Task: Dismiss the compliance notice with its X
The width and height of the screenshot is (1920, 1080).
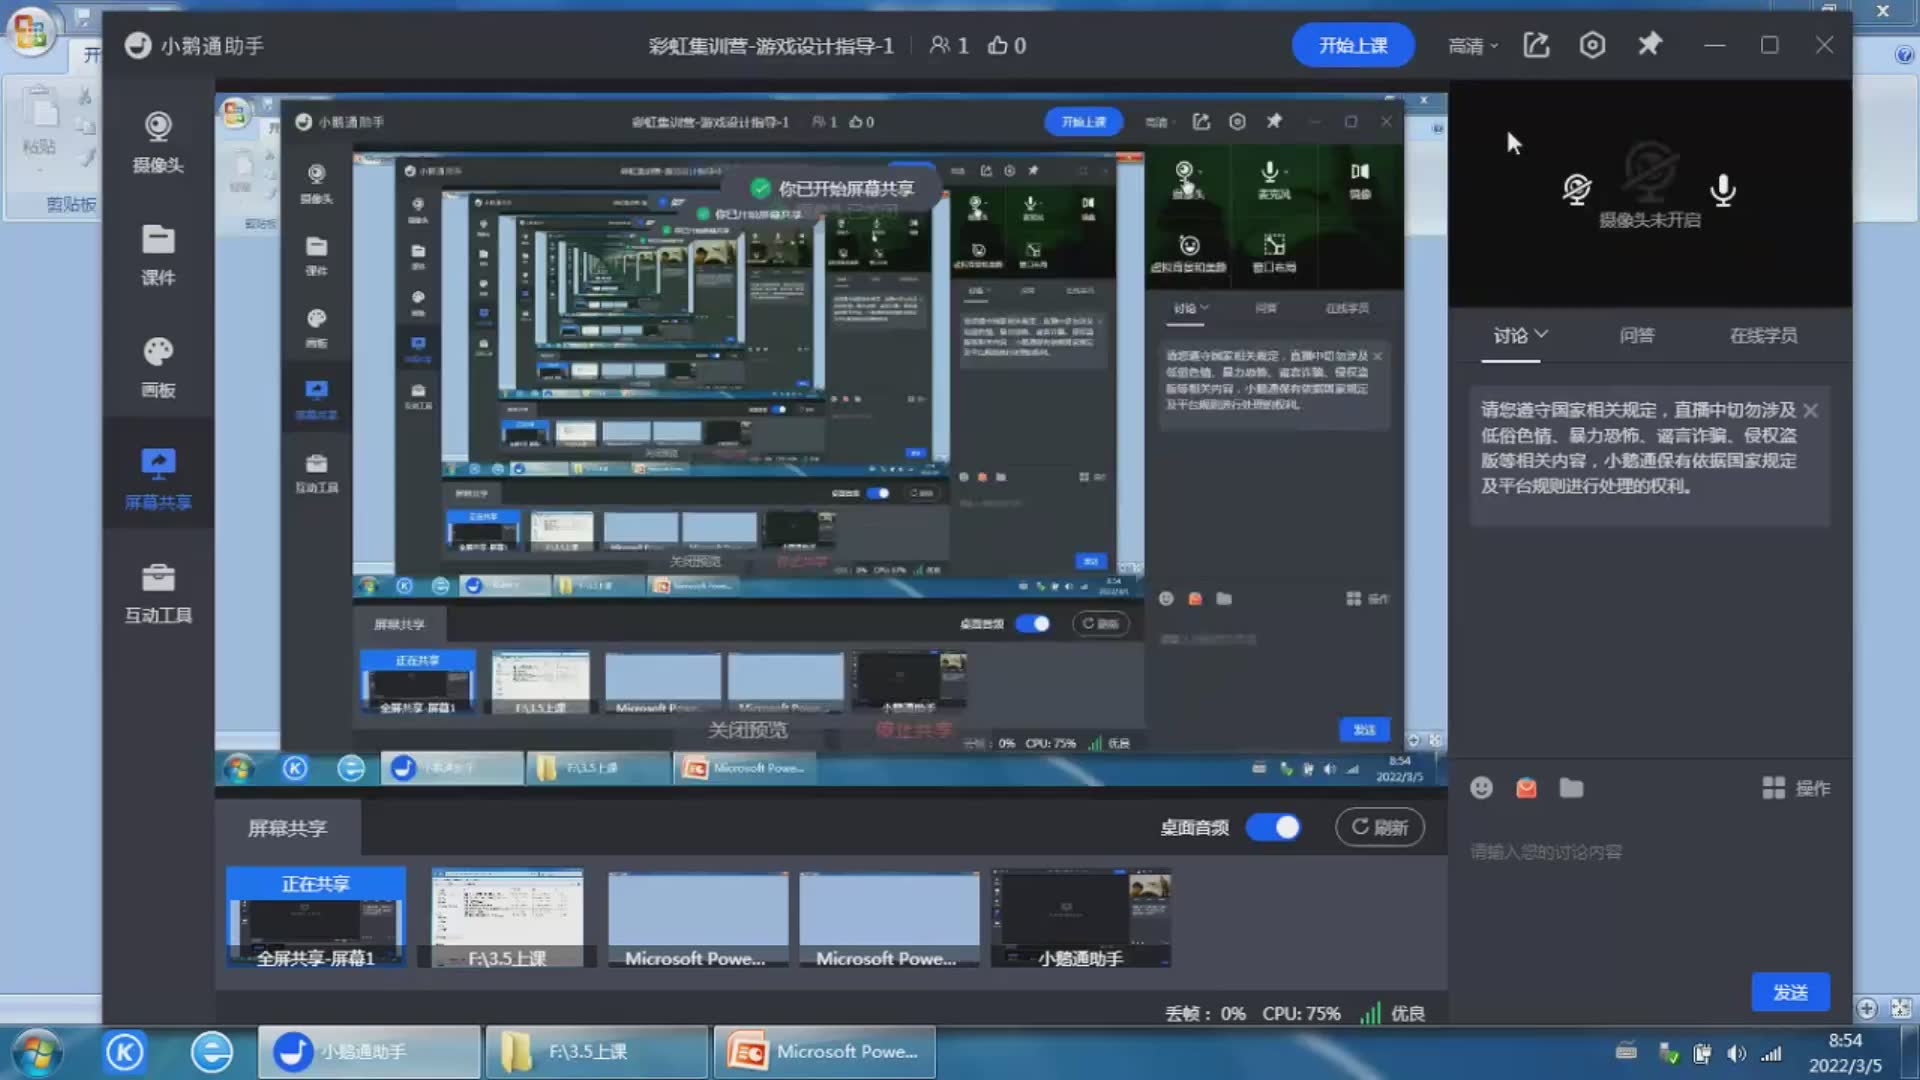Action: (x=1810, y=410)
